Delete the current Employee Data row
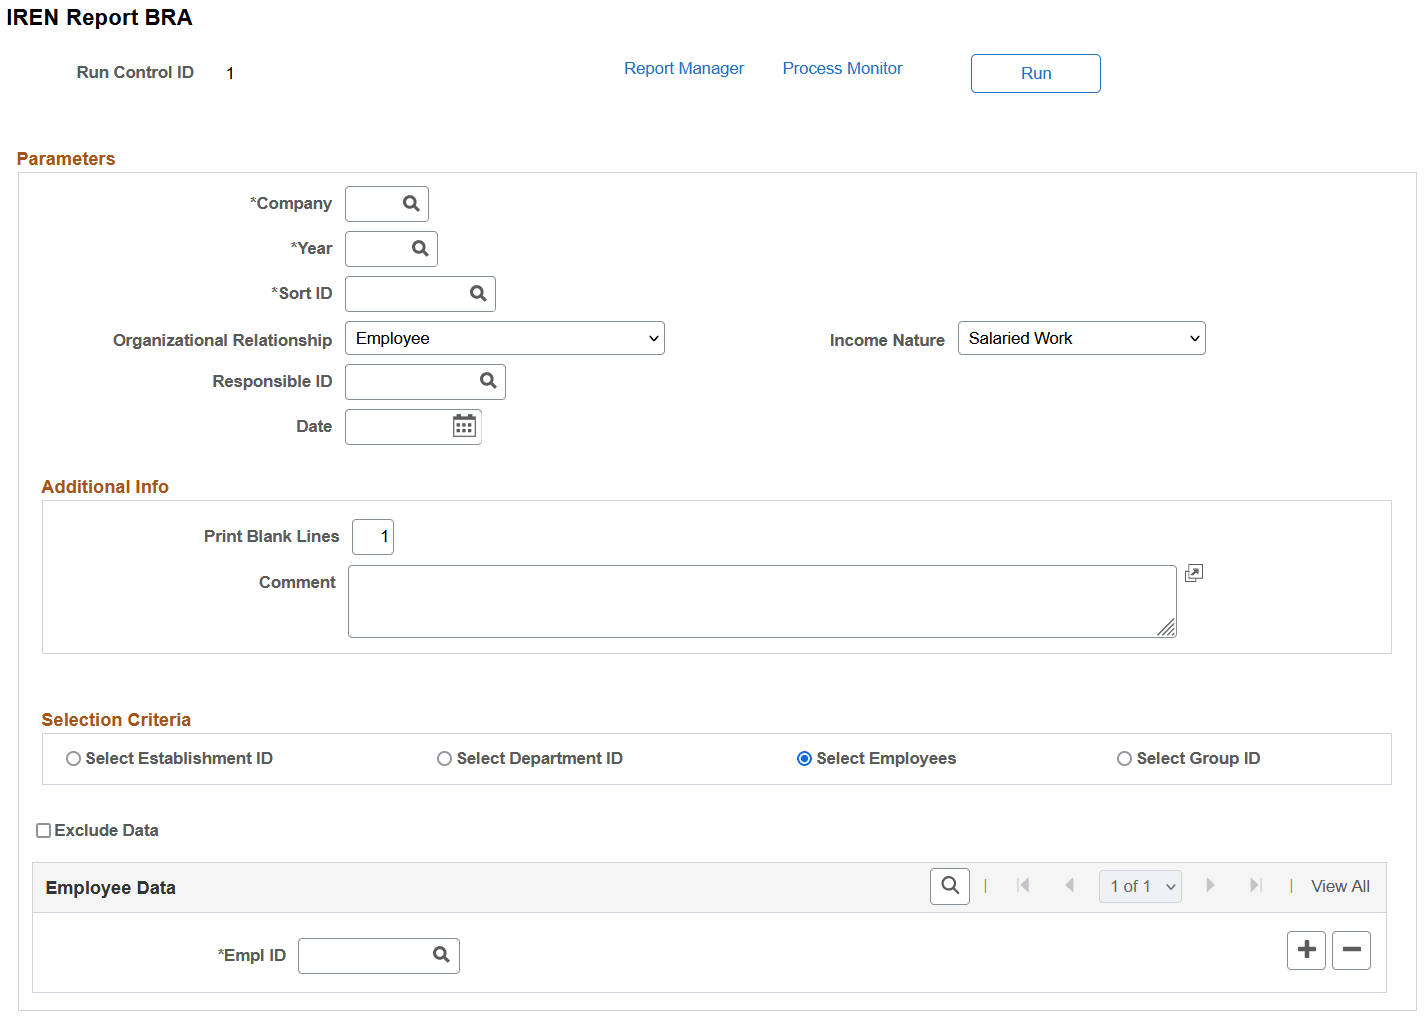 (1351, 950)
